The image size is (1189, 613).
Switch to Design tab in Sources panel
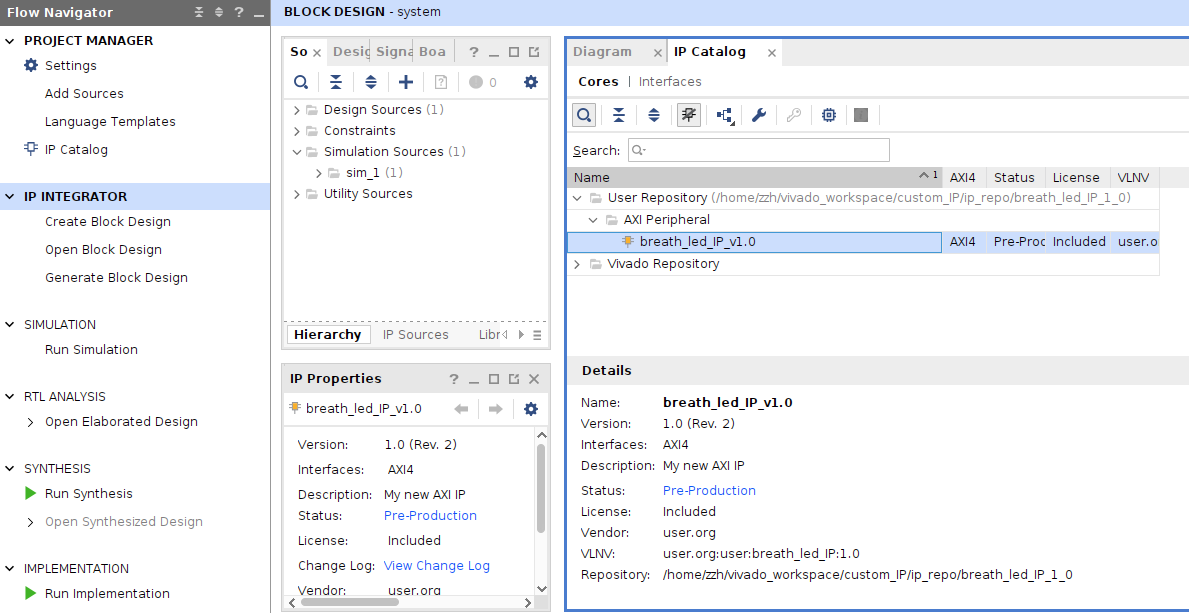tap(351, 52)
